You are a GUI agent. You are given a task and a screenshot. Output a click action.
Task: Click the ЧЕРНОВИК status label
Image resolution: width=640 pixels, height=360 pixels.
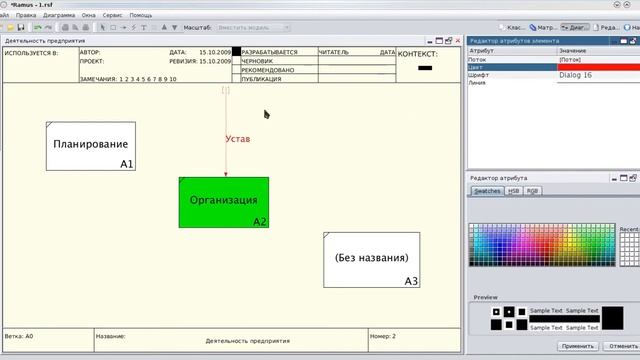pyautogui.click(x=257, y=61)
